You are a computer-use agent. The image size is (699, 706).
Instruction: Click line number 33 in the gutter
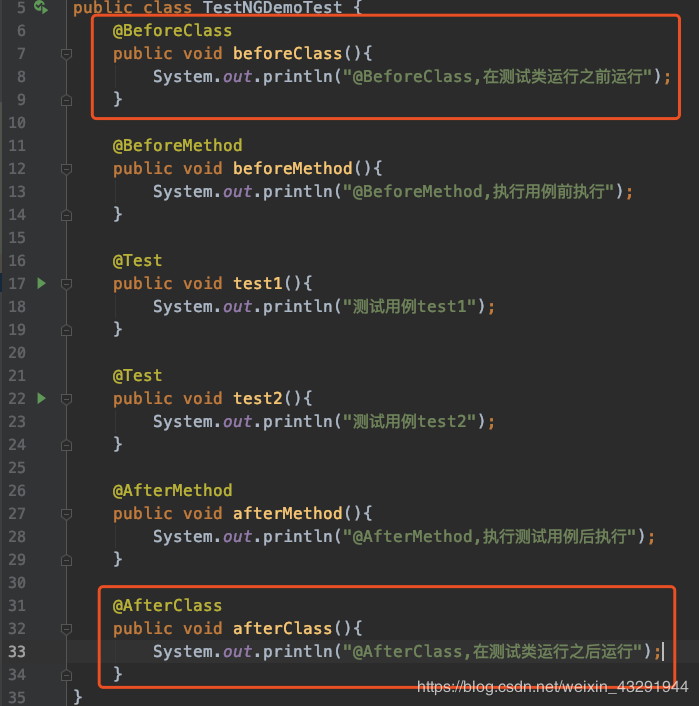(x=17, y=652)
